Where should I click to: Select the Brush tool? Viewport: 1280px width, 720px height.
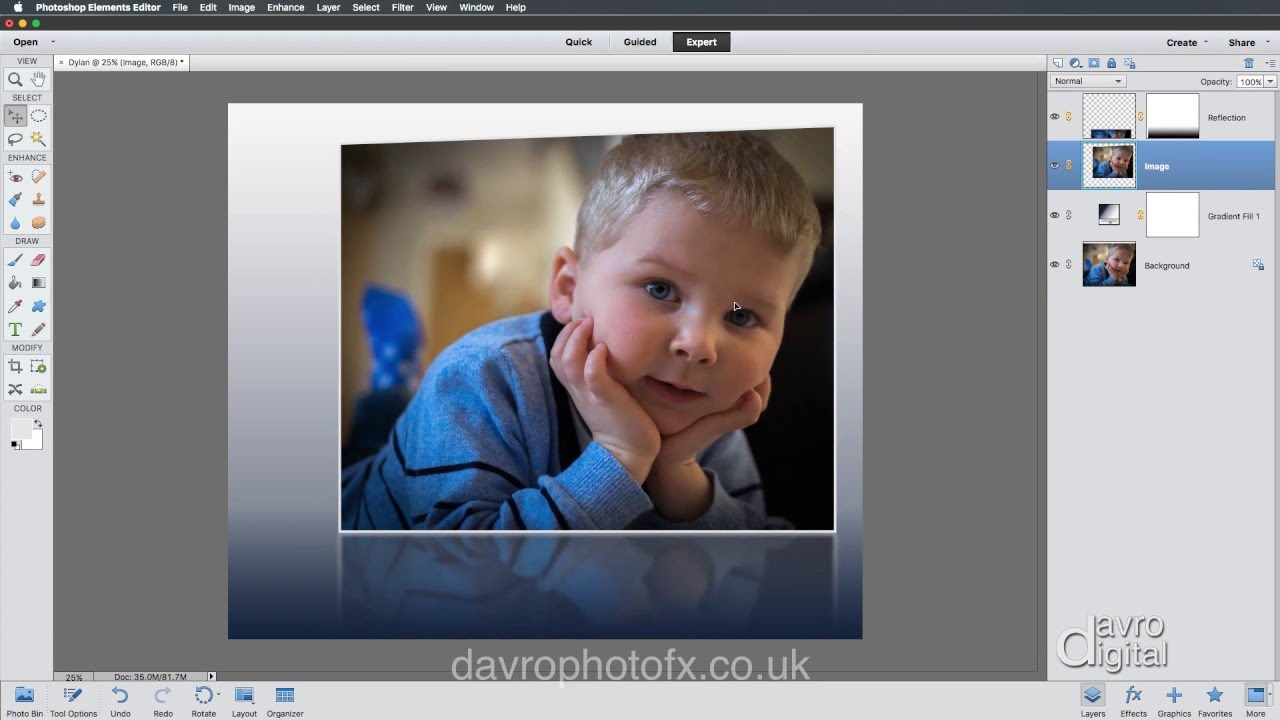15,259
